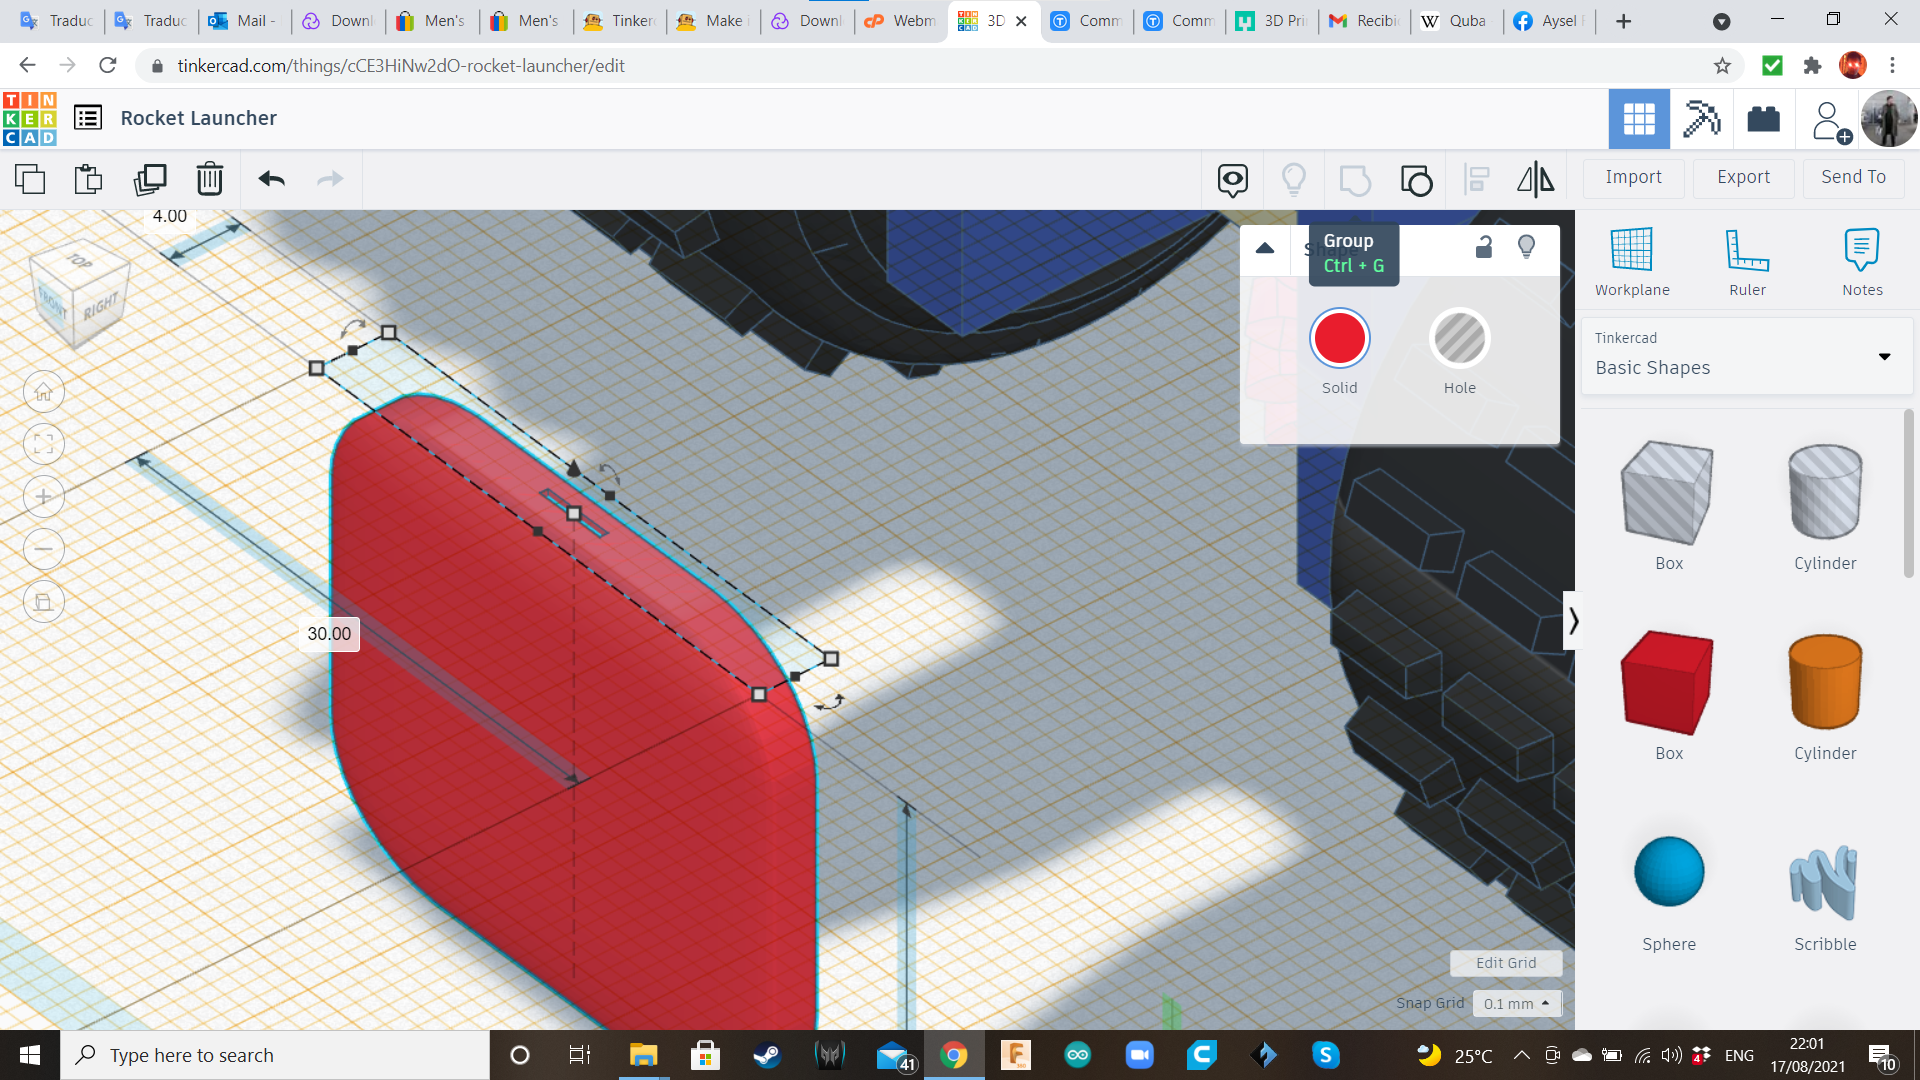Toggle shape visibility lightbulb in inspector
The width and height of the screenshot is (1920, 1080).
click(x=1526, y=247)
